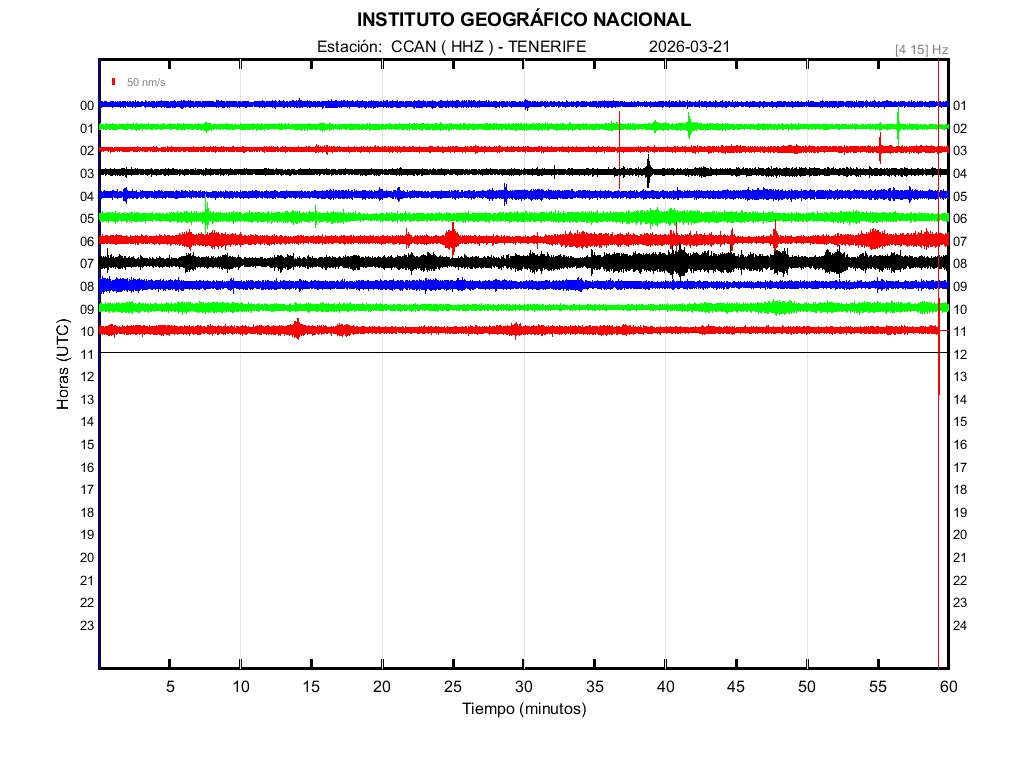Click the Horas (UTC) axis label

pyautogui.click(x=63, y=365)
